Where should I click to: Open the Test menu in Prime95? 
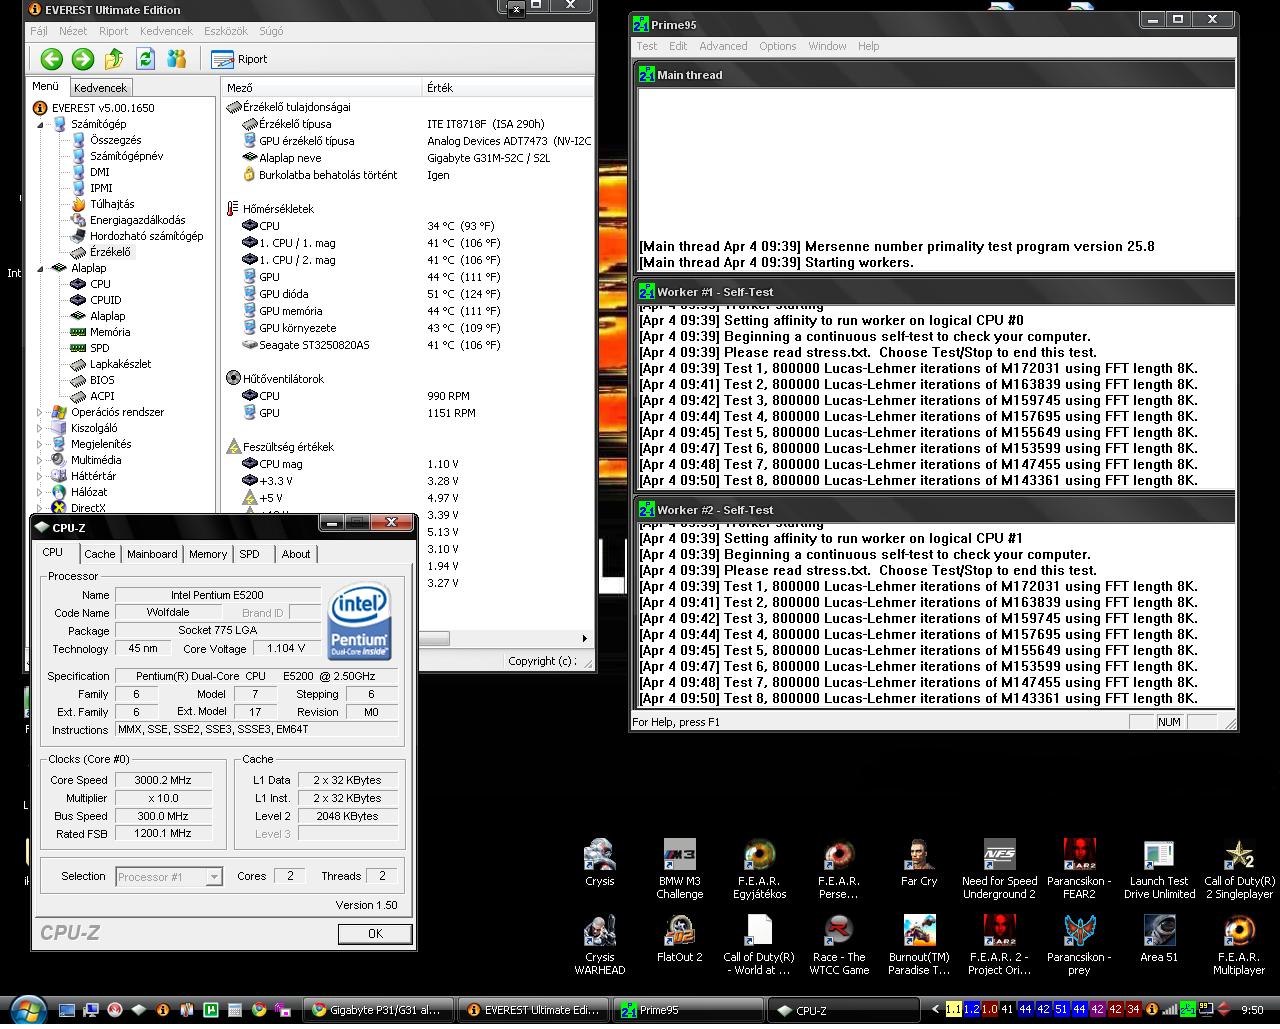[647, 46]
